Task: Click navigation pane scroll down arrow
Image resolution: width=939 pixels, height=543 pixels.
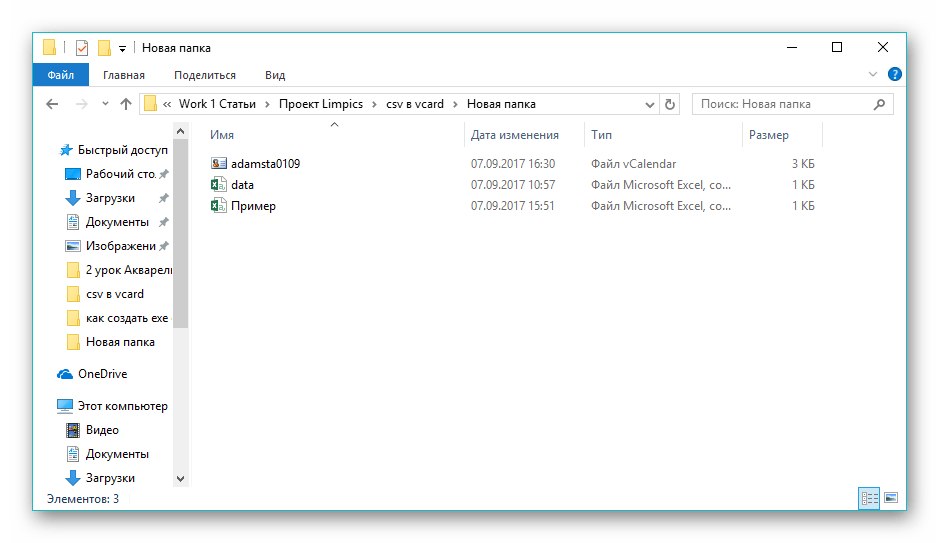Action: [180, 479]
